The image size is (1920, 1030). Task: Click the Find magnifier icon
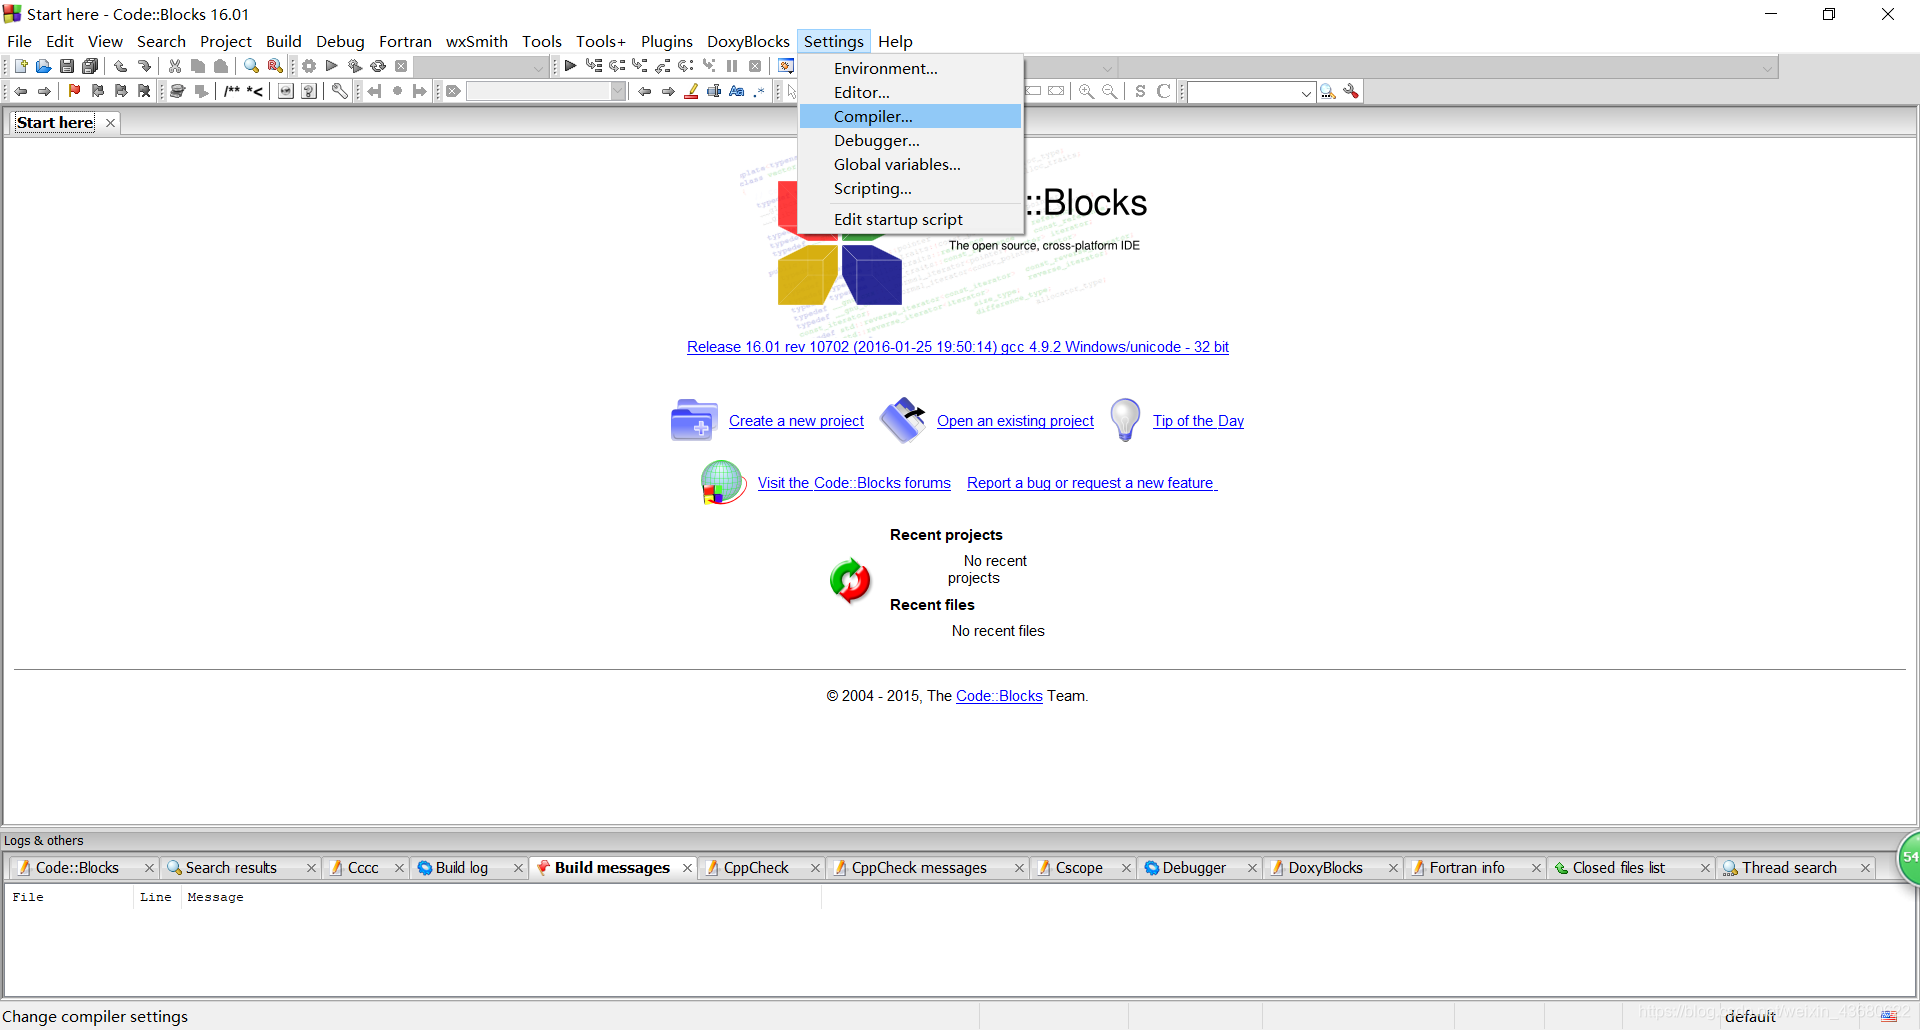pyautogui.click(x=252, y=66)
